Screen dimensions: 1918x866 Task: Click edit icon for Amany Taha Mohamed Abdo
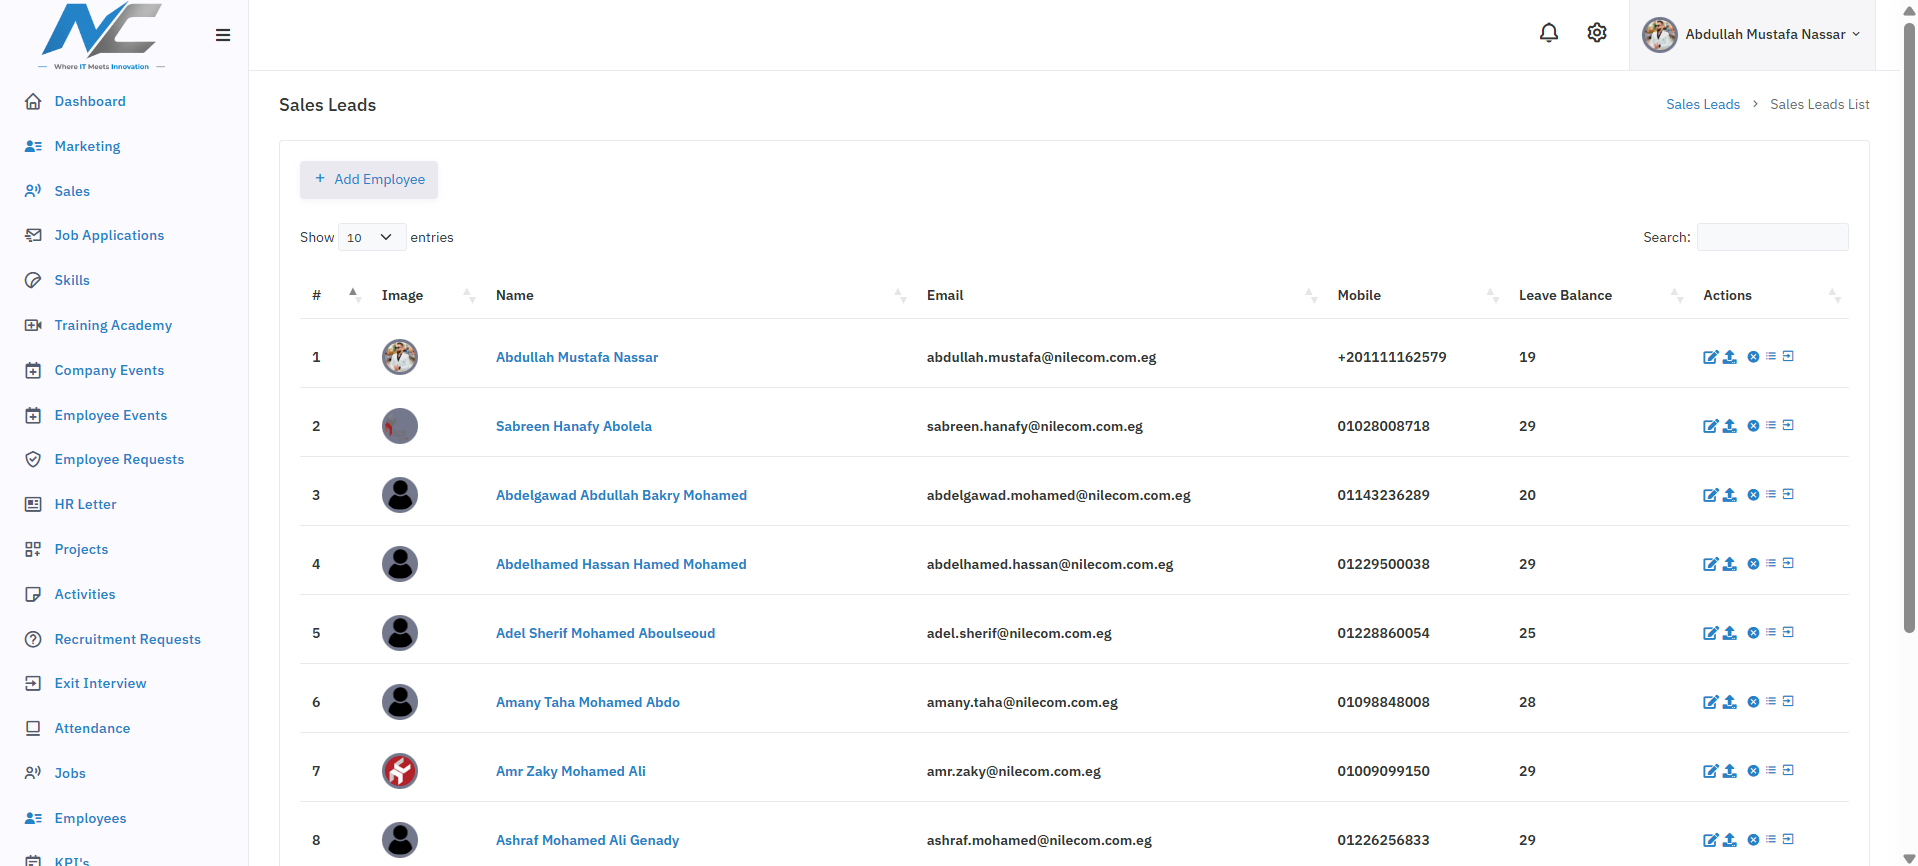coord(1710,702)
